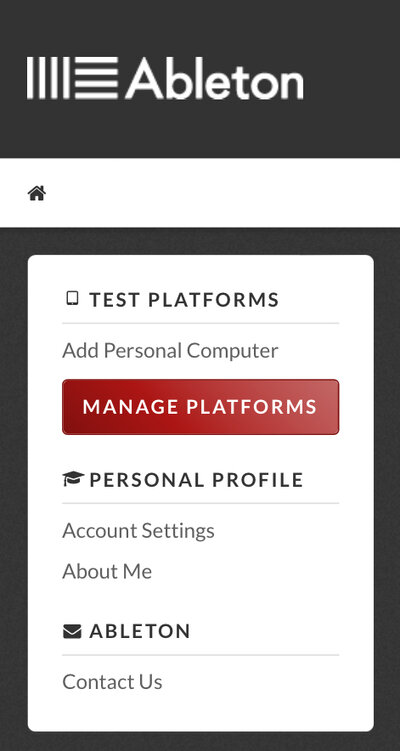Viewport: 400px width, 751px height.
Task: Click the dark header area beside the logo
Action: point(352,79)
